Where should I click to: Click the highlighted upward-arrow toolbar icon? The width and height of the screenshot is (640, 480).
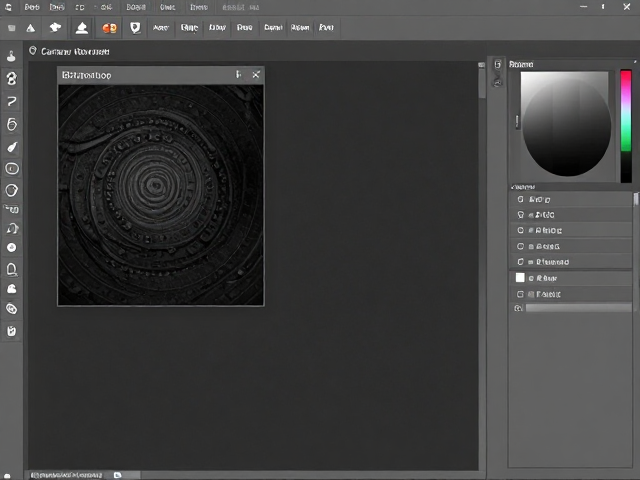tap(82, 28)
